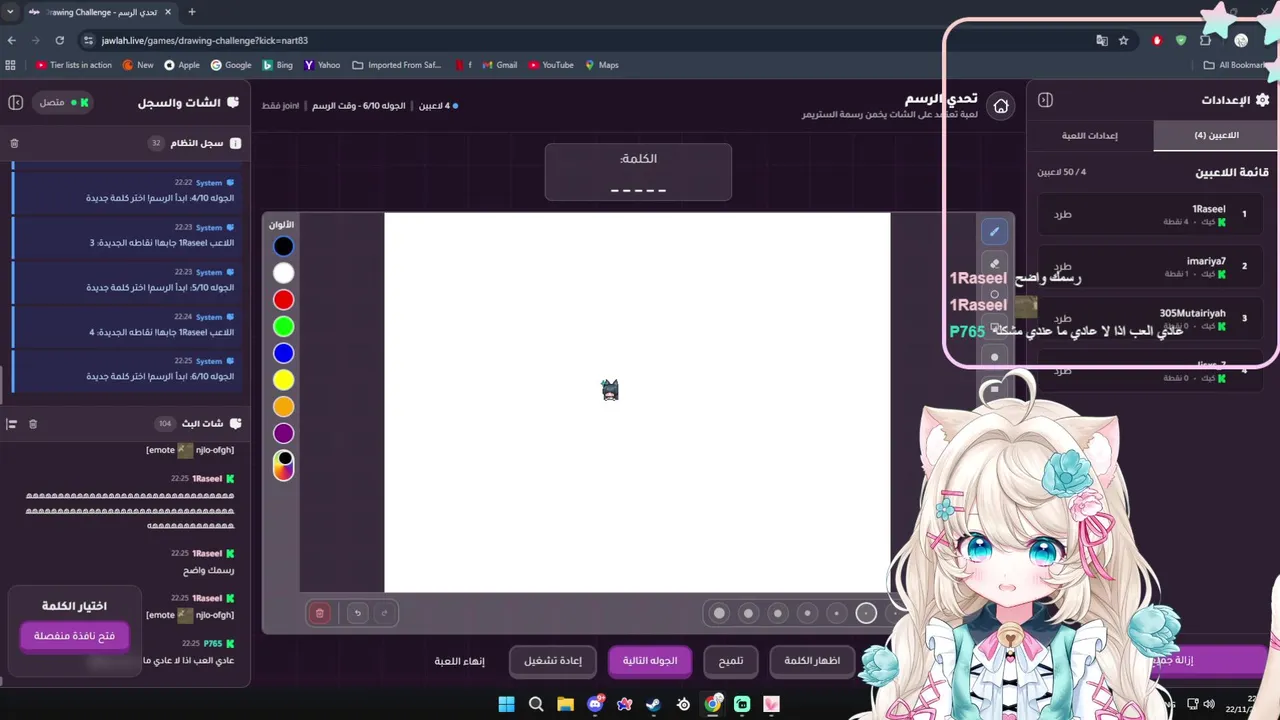The width and height of the screenshot is (1280, 720).
Task: Clear the system log with its trash icon
Action: pos(14,143)
